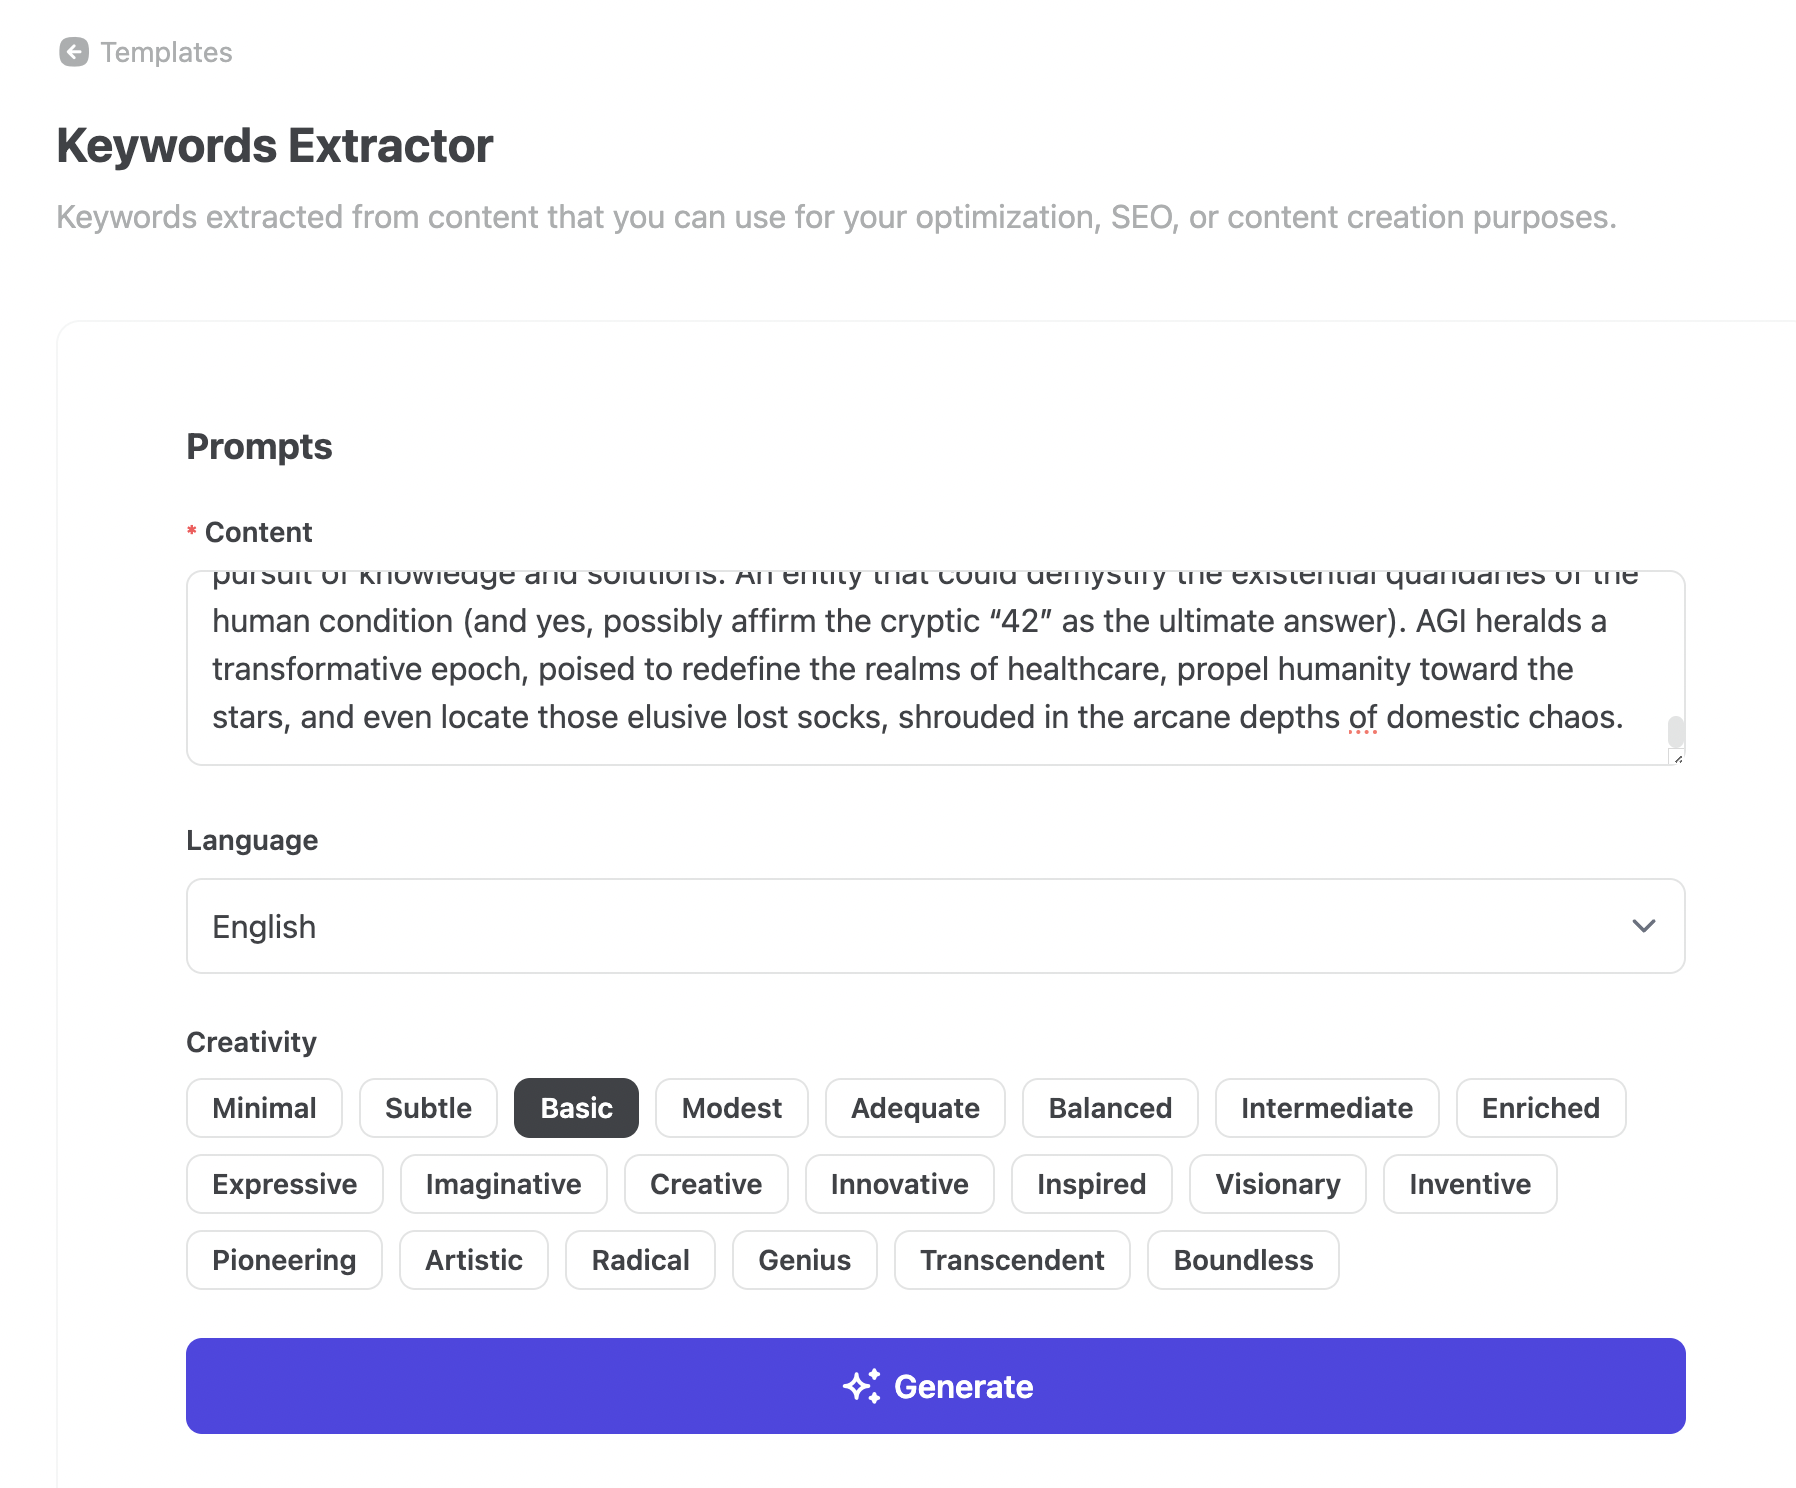1796x1488 pixels.
Task: Open the Language dropdown chevron
Action: [x=1643, y=926]
